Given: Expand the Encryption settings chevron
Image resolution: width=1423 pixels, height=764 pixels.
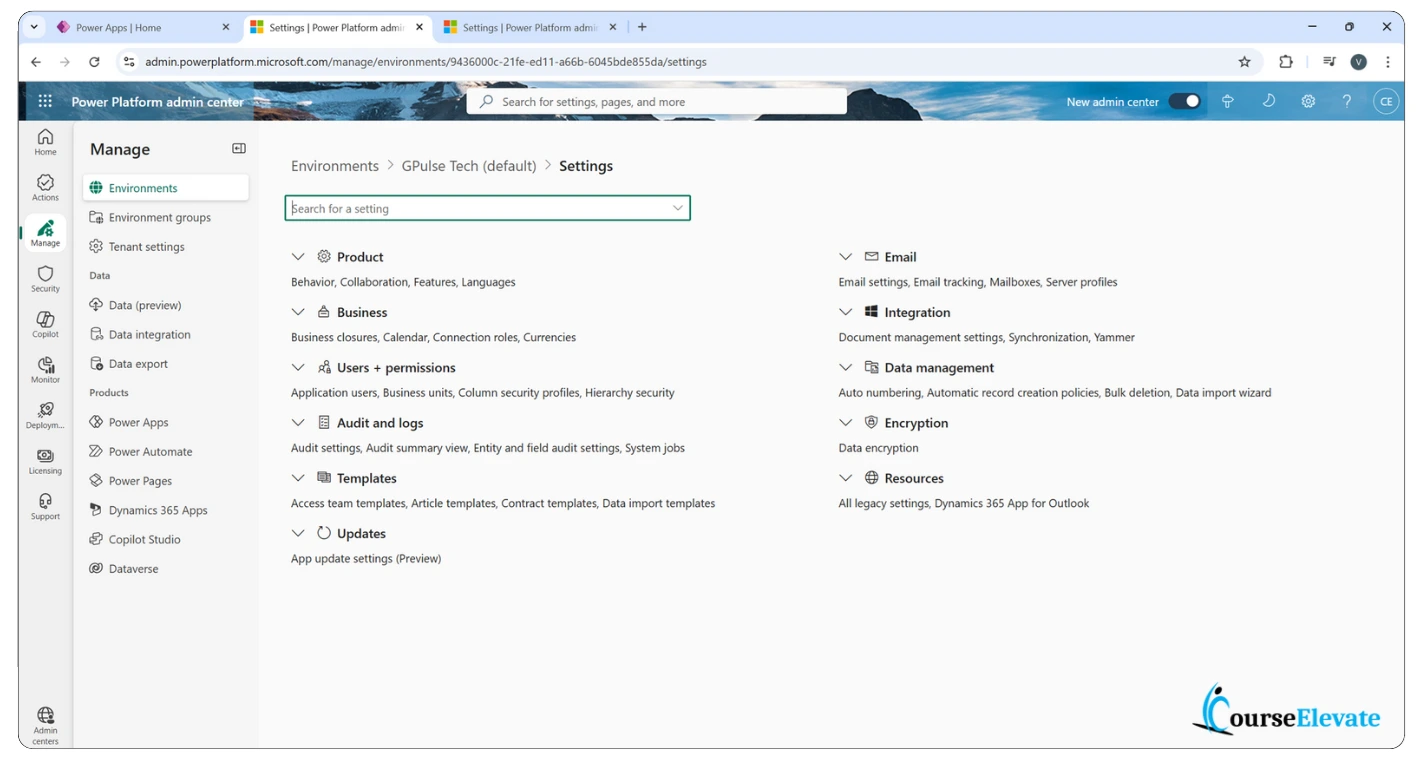Looking at the screenshot, I should tap(845, 423).
